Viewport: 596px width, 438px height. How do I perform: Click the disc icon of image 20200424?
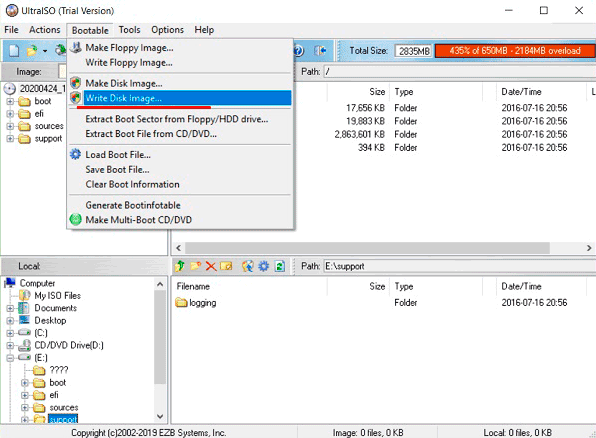click(10, 89)
